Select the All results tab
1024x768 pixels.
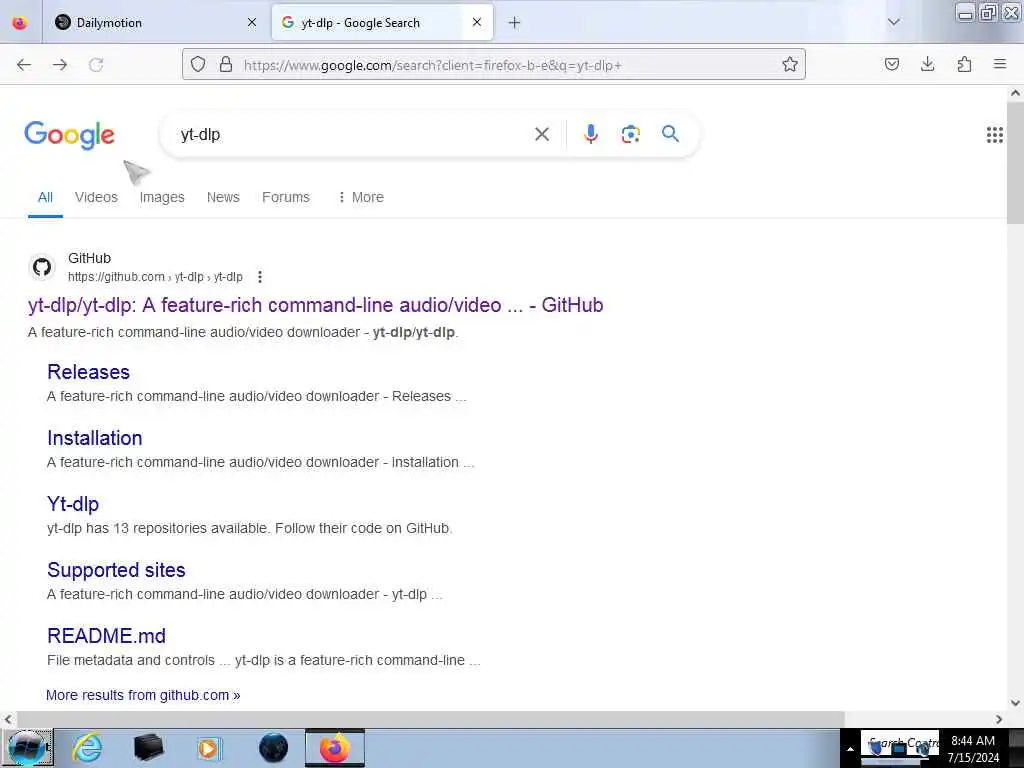click(x=45, y=197)
